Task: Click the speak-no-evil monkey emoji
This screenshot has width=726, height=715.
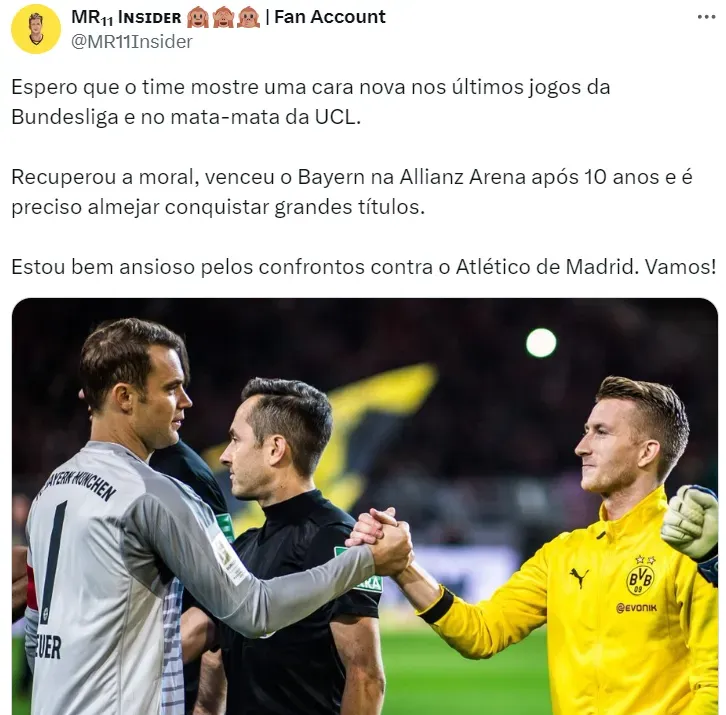Action: (248, 18)
